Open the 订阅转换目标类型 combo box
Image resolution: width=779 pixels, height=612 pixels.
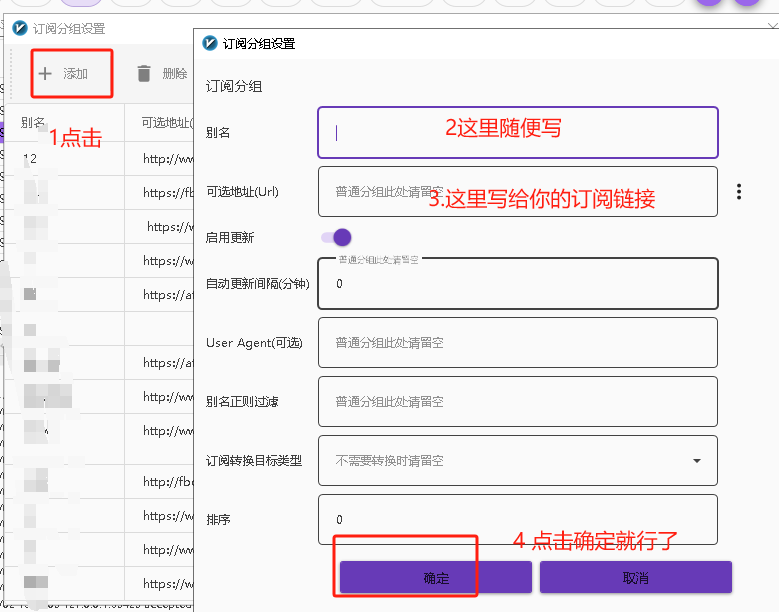pyautogui.click(x=518, y=461)
